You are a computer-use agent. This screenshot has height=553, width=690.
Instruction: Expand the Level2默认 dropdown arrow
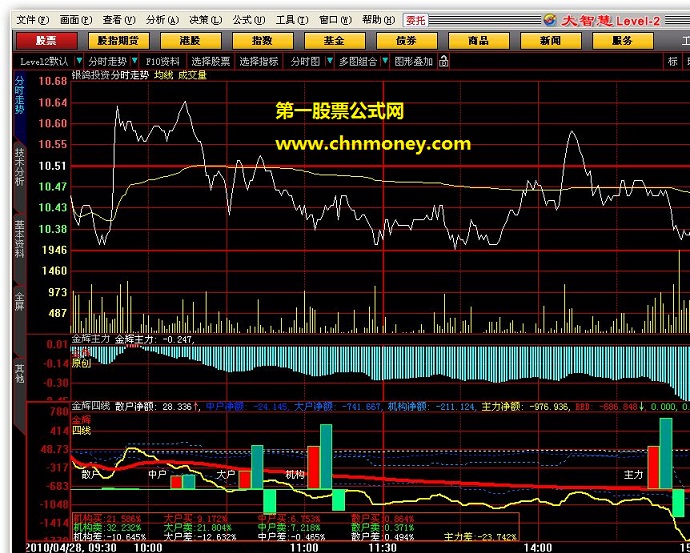click(x=79, y=61)
